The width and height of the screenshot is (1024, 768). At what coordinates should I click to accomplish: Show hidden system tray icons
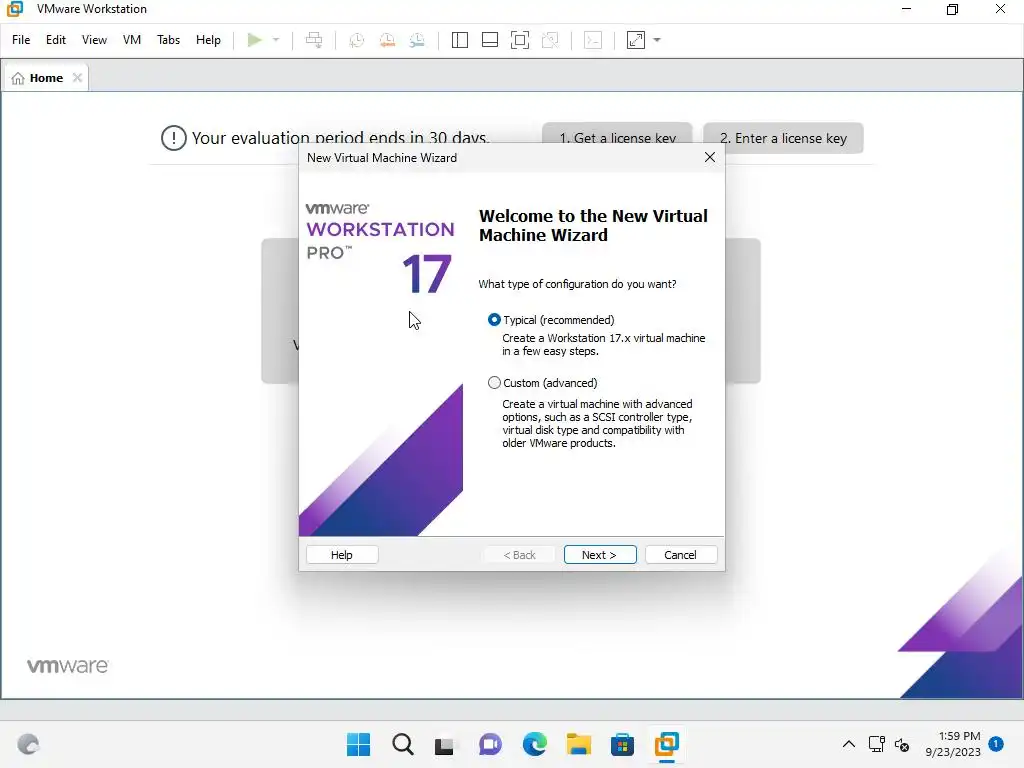848,744
